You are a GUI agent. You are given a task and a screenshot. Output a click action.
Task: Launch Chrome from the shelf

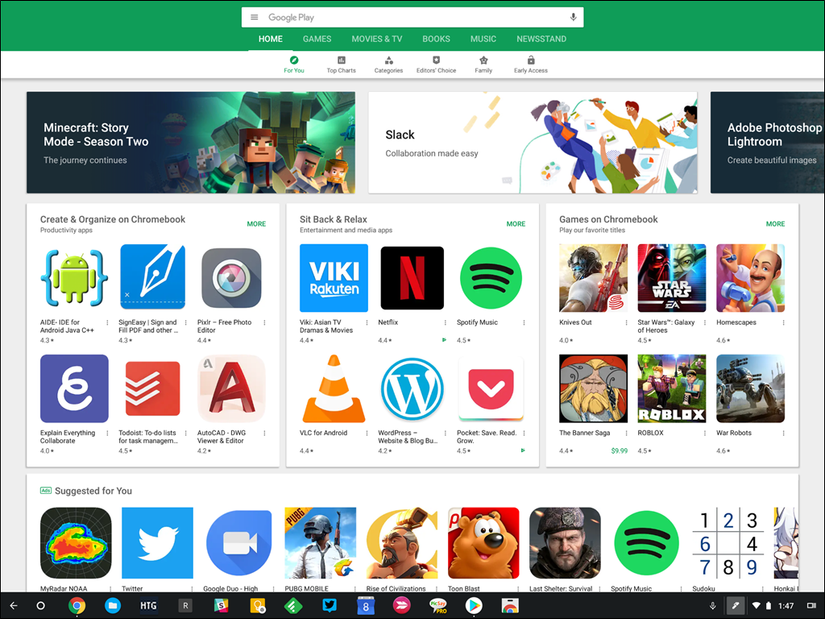click(x=77, y=606)
